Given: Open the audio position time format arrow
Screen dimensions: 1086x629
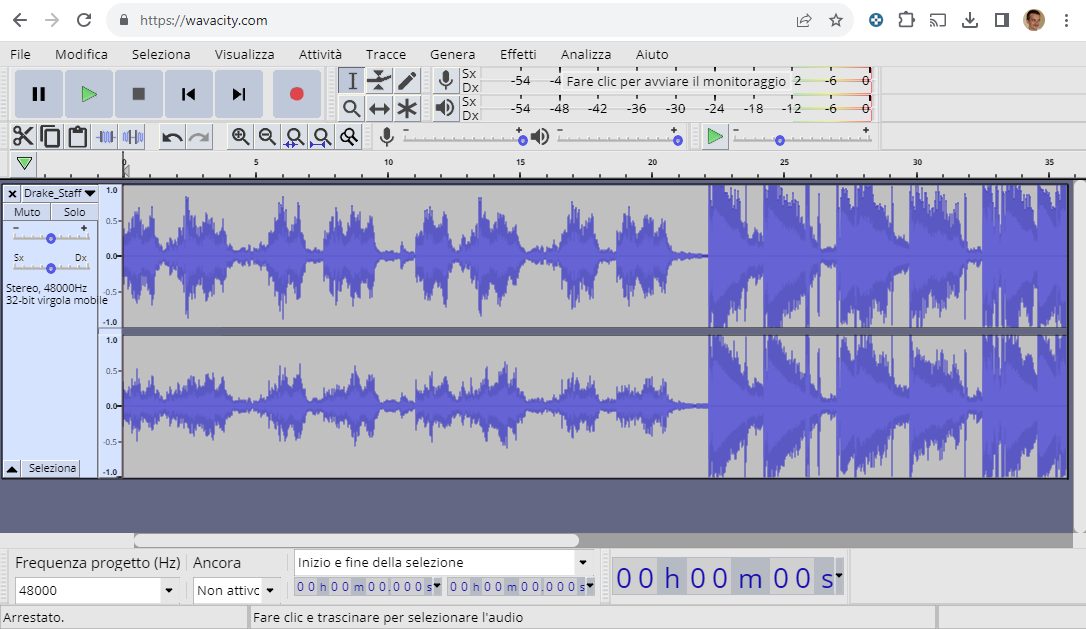Looking at the screenshot, I should pos(839,576).
